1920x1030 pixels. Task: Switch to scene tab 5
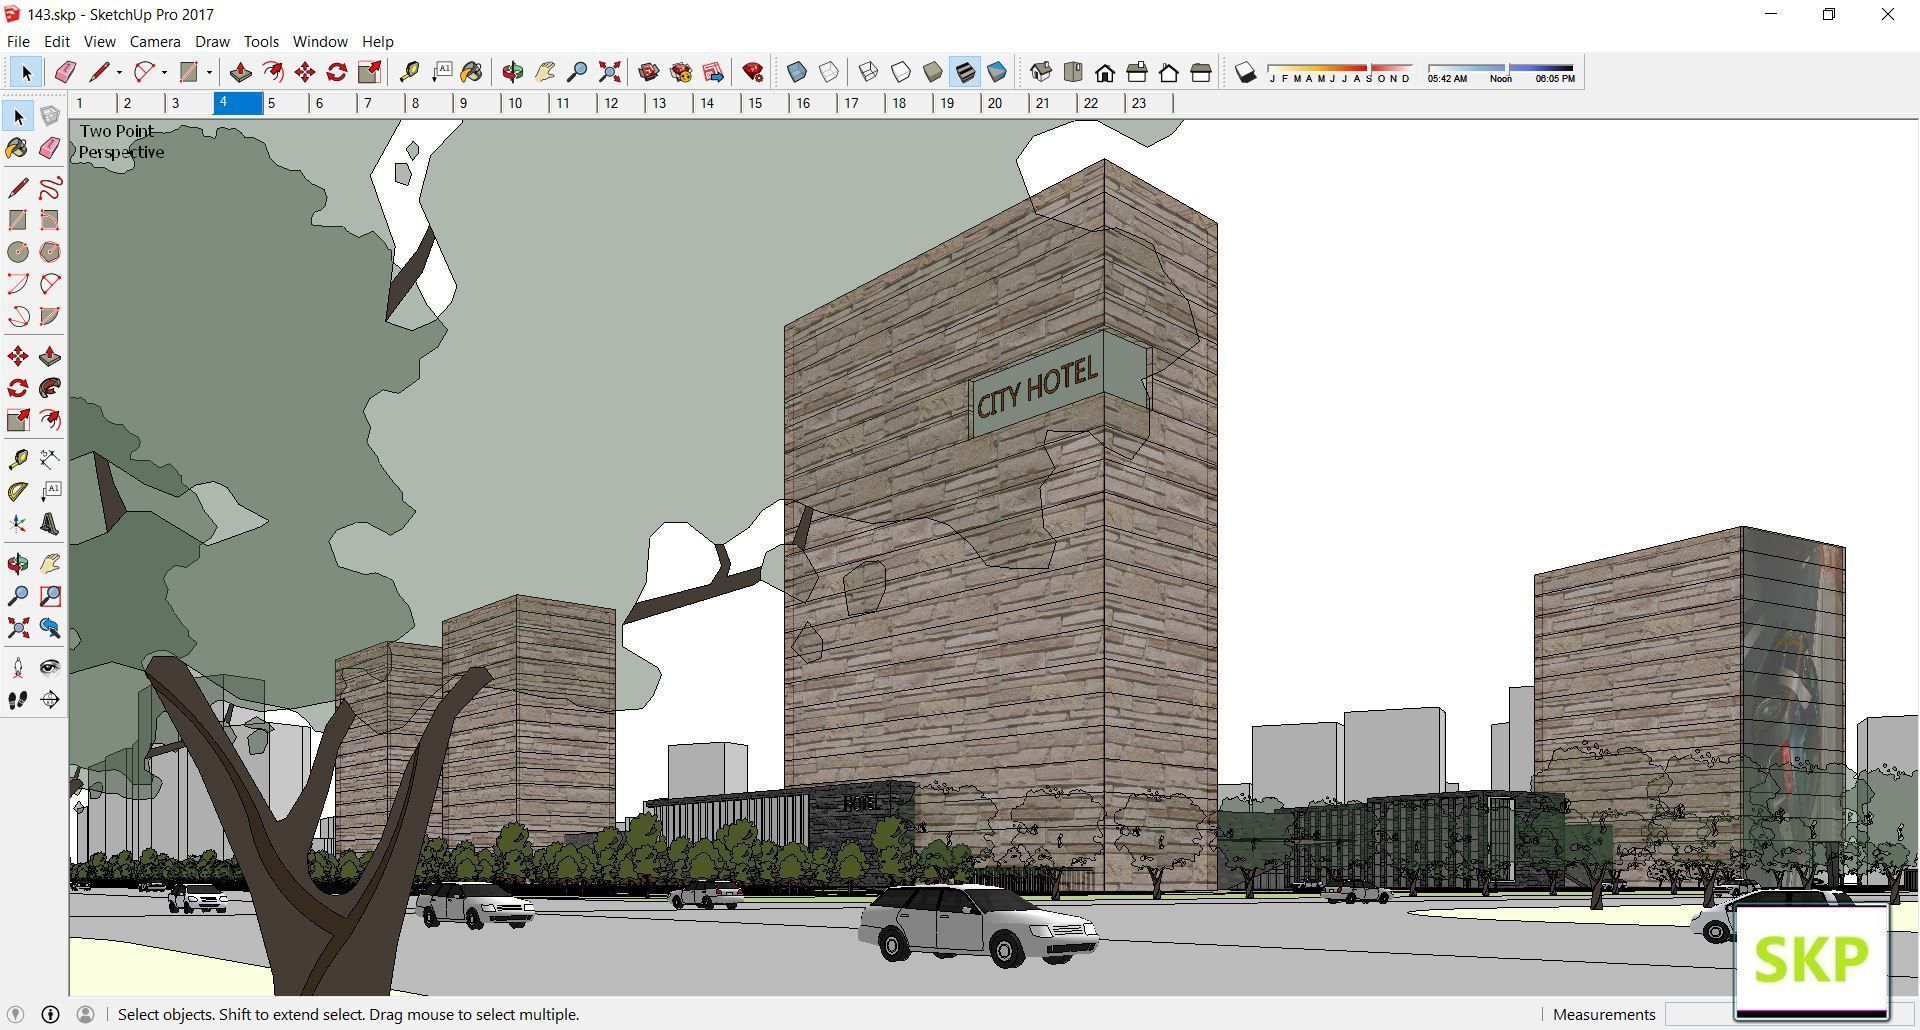coord(285,103)
